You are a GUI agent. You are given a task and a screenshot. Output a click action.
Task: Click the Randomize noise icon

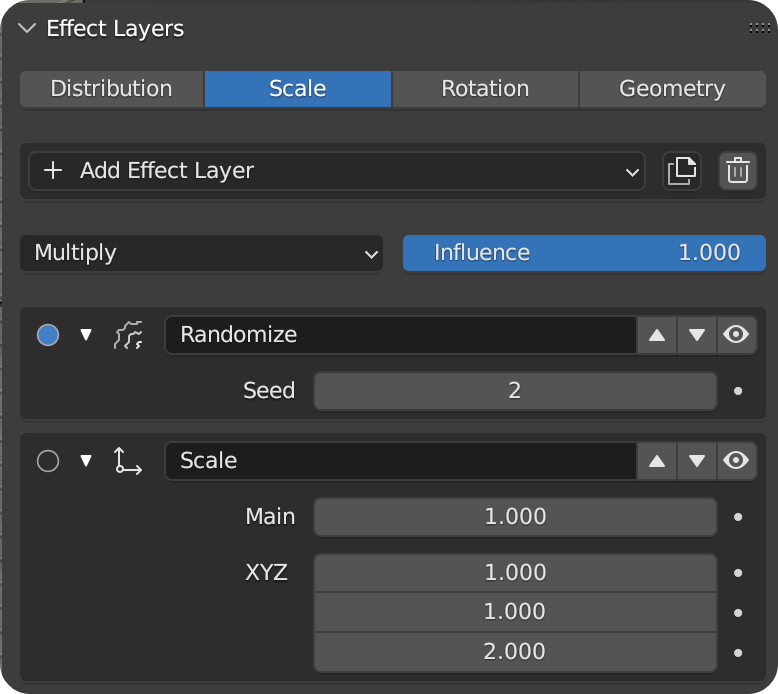129,335
